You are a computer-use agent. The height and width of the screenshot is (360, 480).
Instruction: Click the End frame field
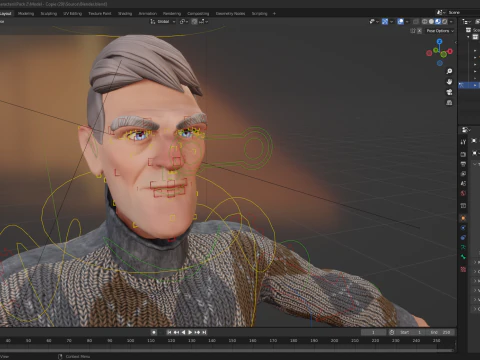point(440,332)
